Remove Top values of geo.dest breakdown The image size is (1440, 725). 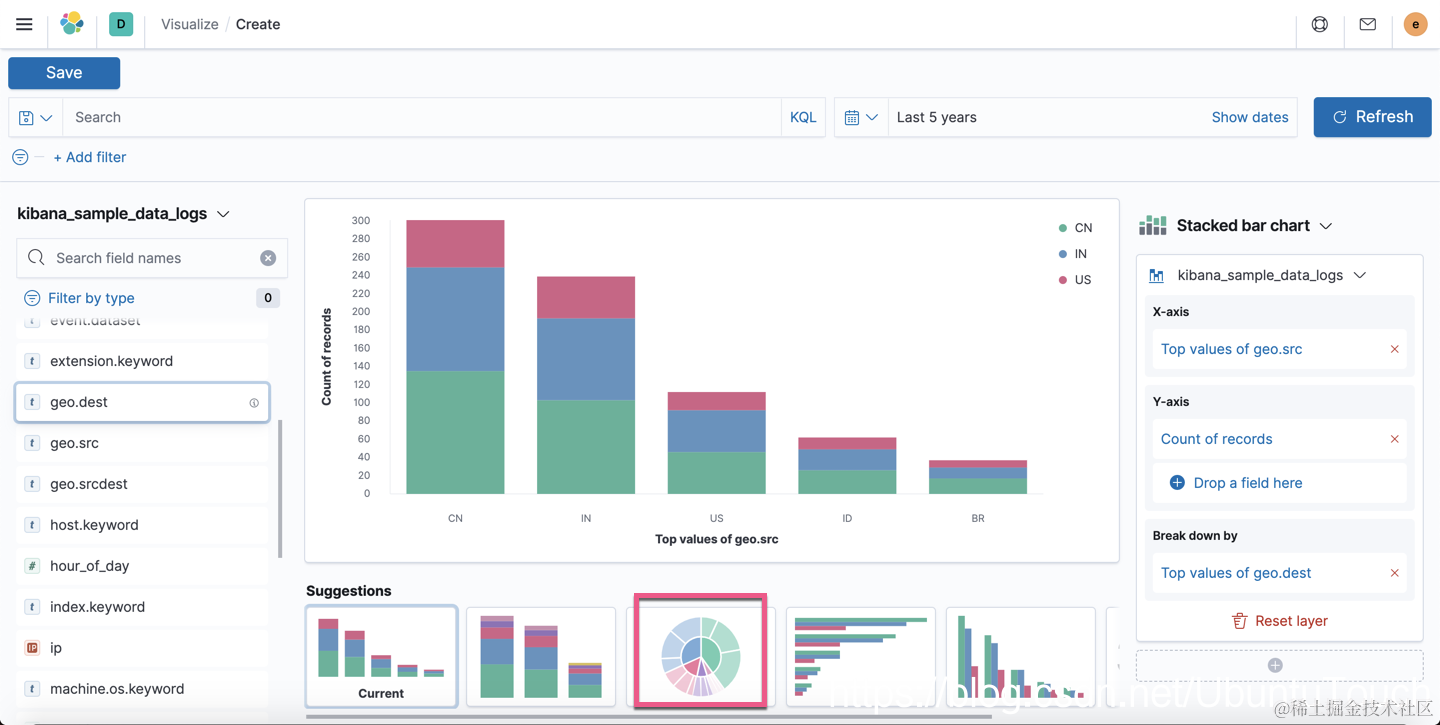coord(1394,573)
